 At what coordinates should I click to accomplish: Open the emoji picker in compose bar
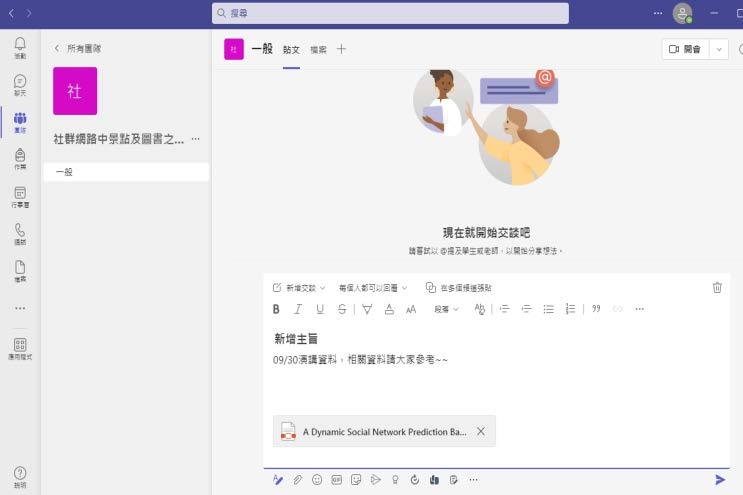point(317,480)
